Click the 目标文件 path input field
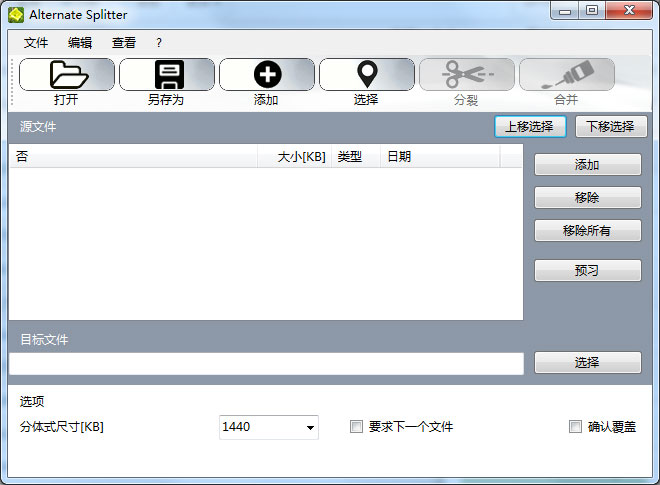The width and height of the screenshot is (660, 485). click(266, 364)
